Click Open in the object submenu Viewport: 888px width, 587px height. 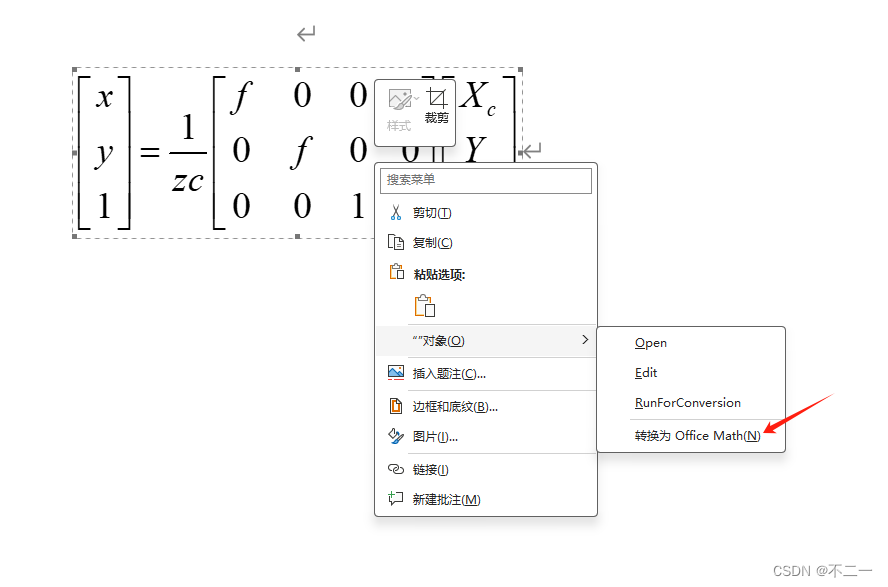click(x=650, y=342)
